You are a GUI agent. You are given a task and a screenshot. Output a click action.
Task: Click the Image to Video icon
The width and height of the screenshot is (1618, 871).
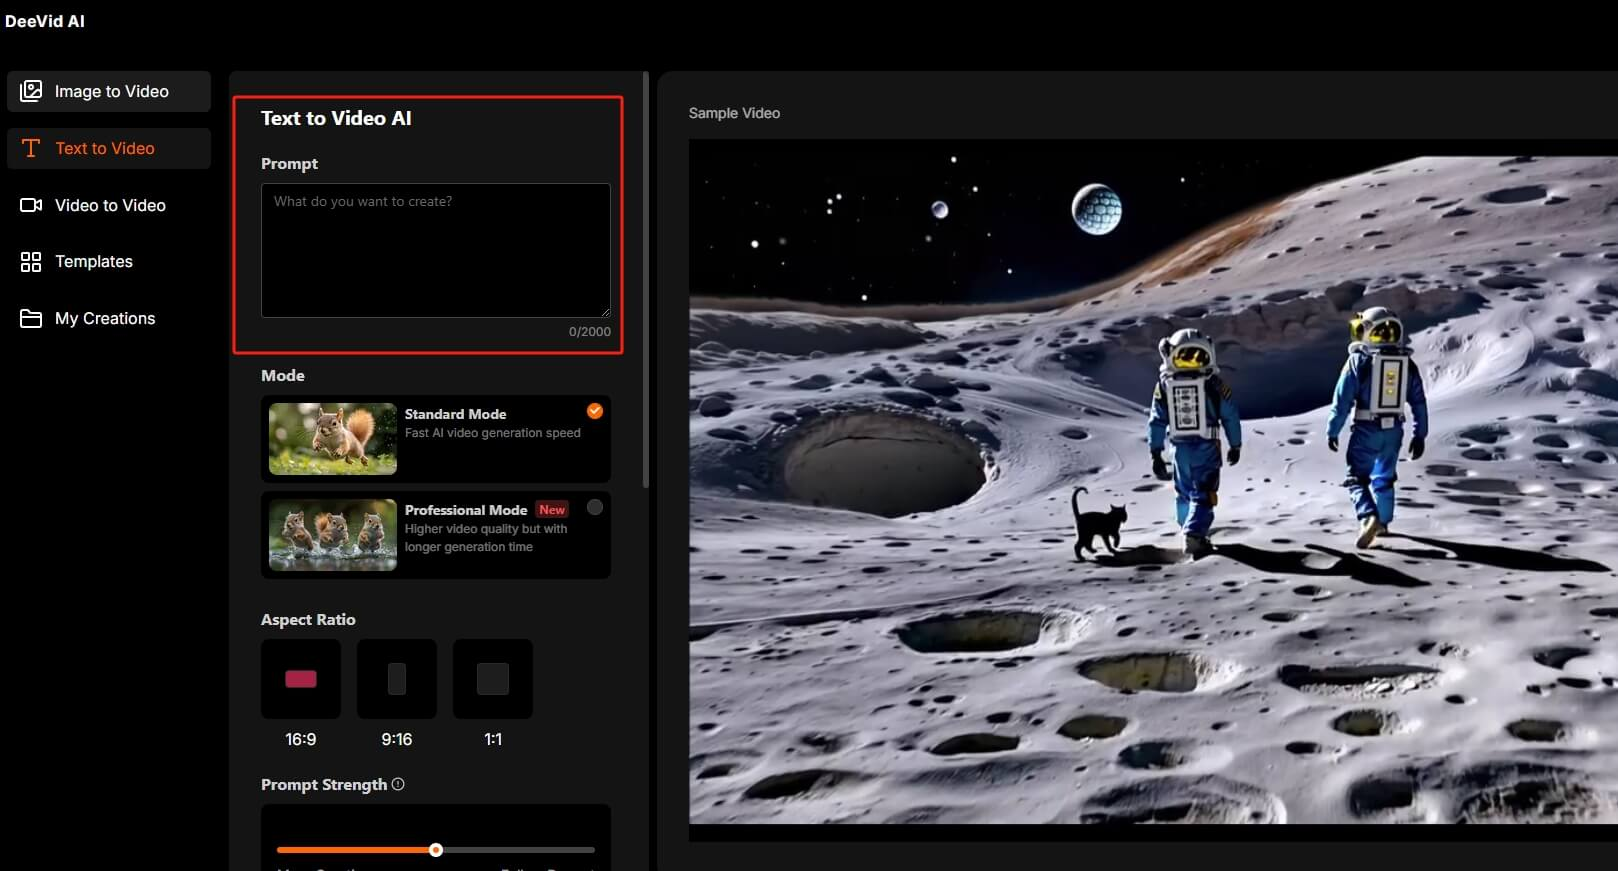pos(31,91)
